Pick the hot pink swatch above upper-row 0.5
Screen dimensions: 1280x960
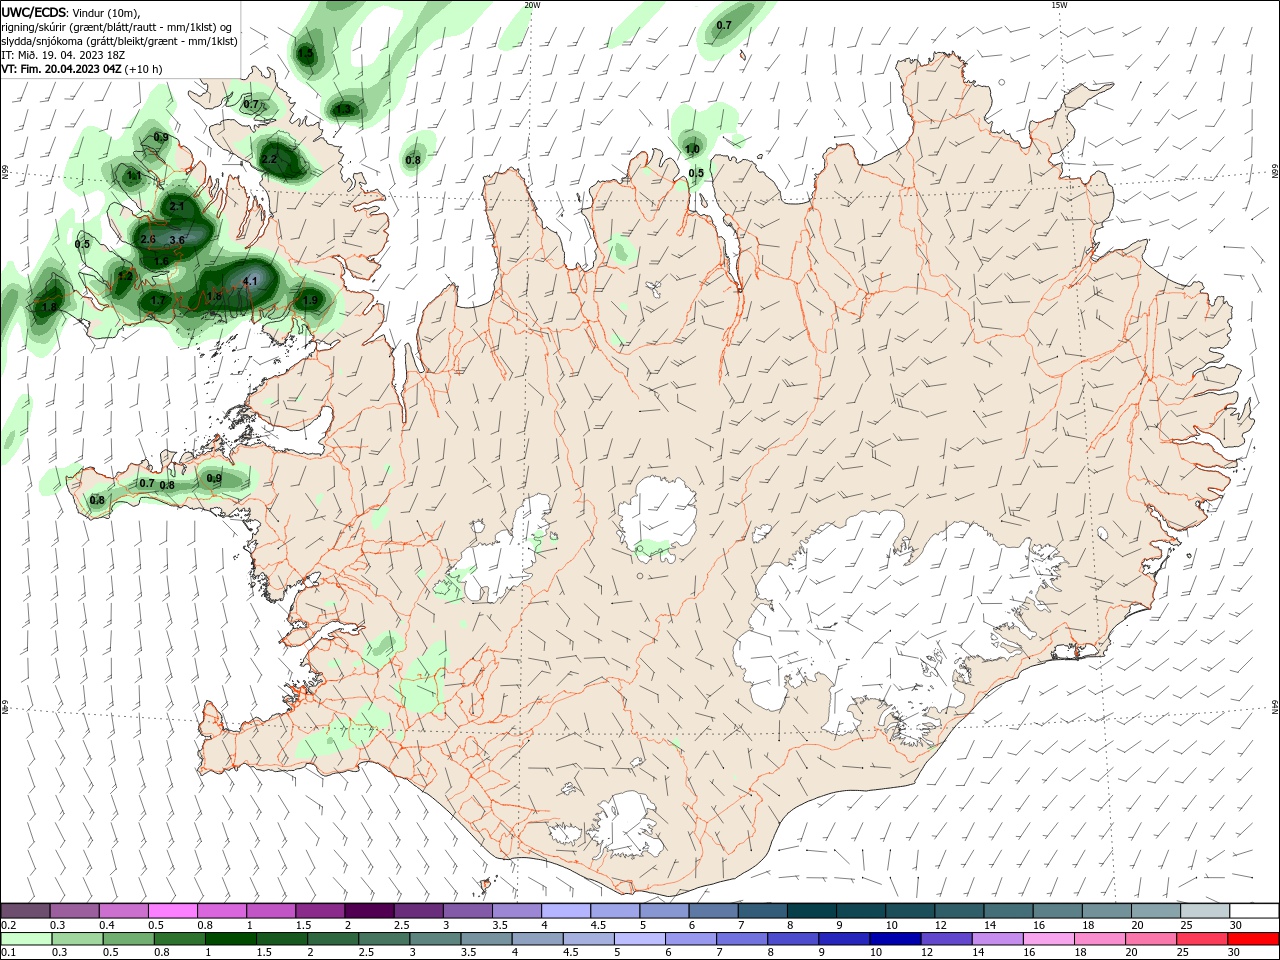173,911
